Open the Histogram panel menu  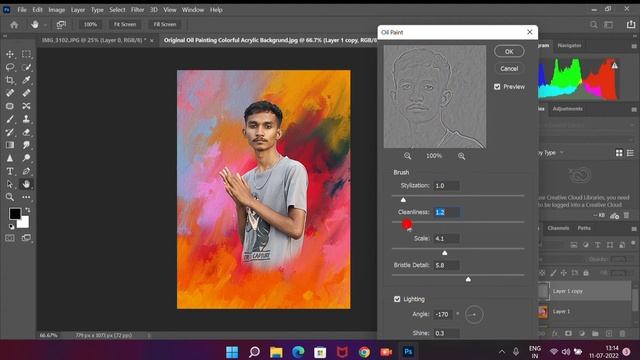click(634, 46)
